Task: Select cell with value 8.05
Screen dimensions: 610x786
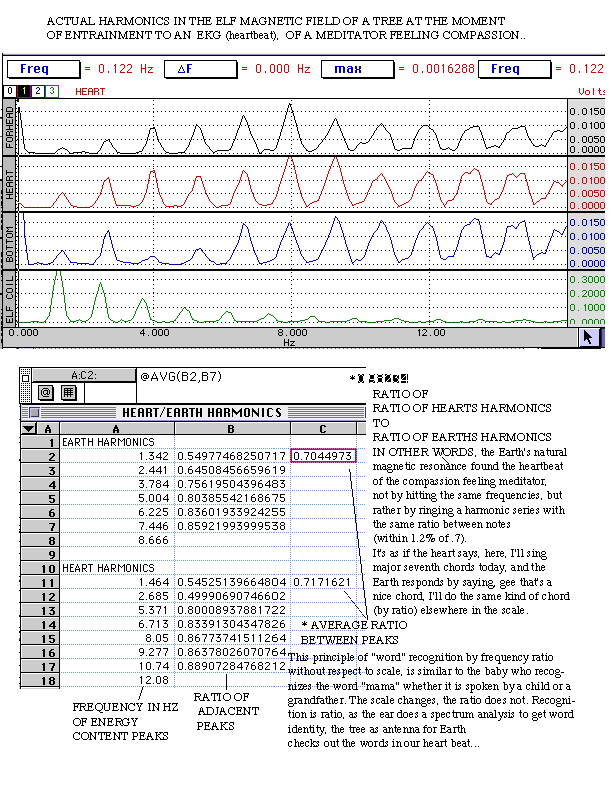Action: (117, 639)
